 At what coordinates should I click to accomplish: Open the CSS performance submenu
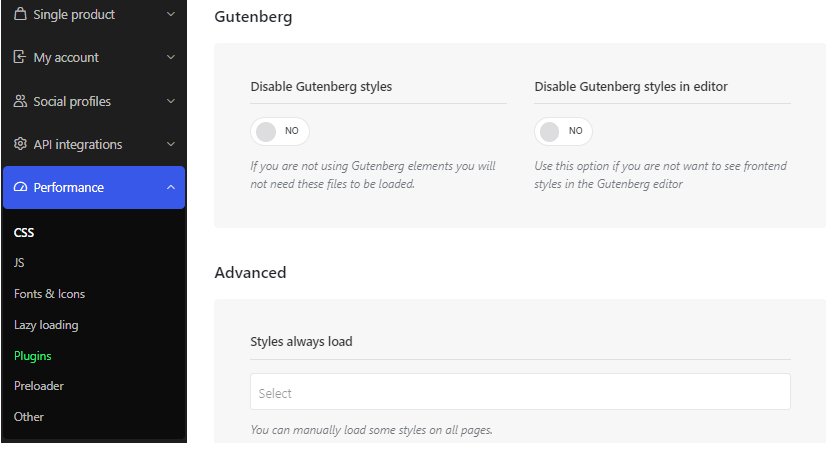tap(24, 232)
